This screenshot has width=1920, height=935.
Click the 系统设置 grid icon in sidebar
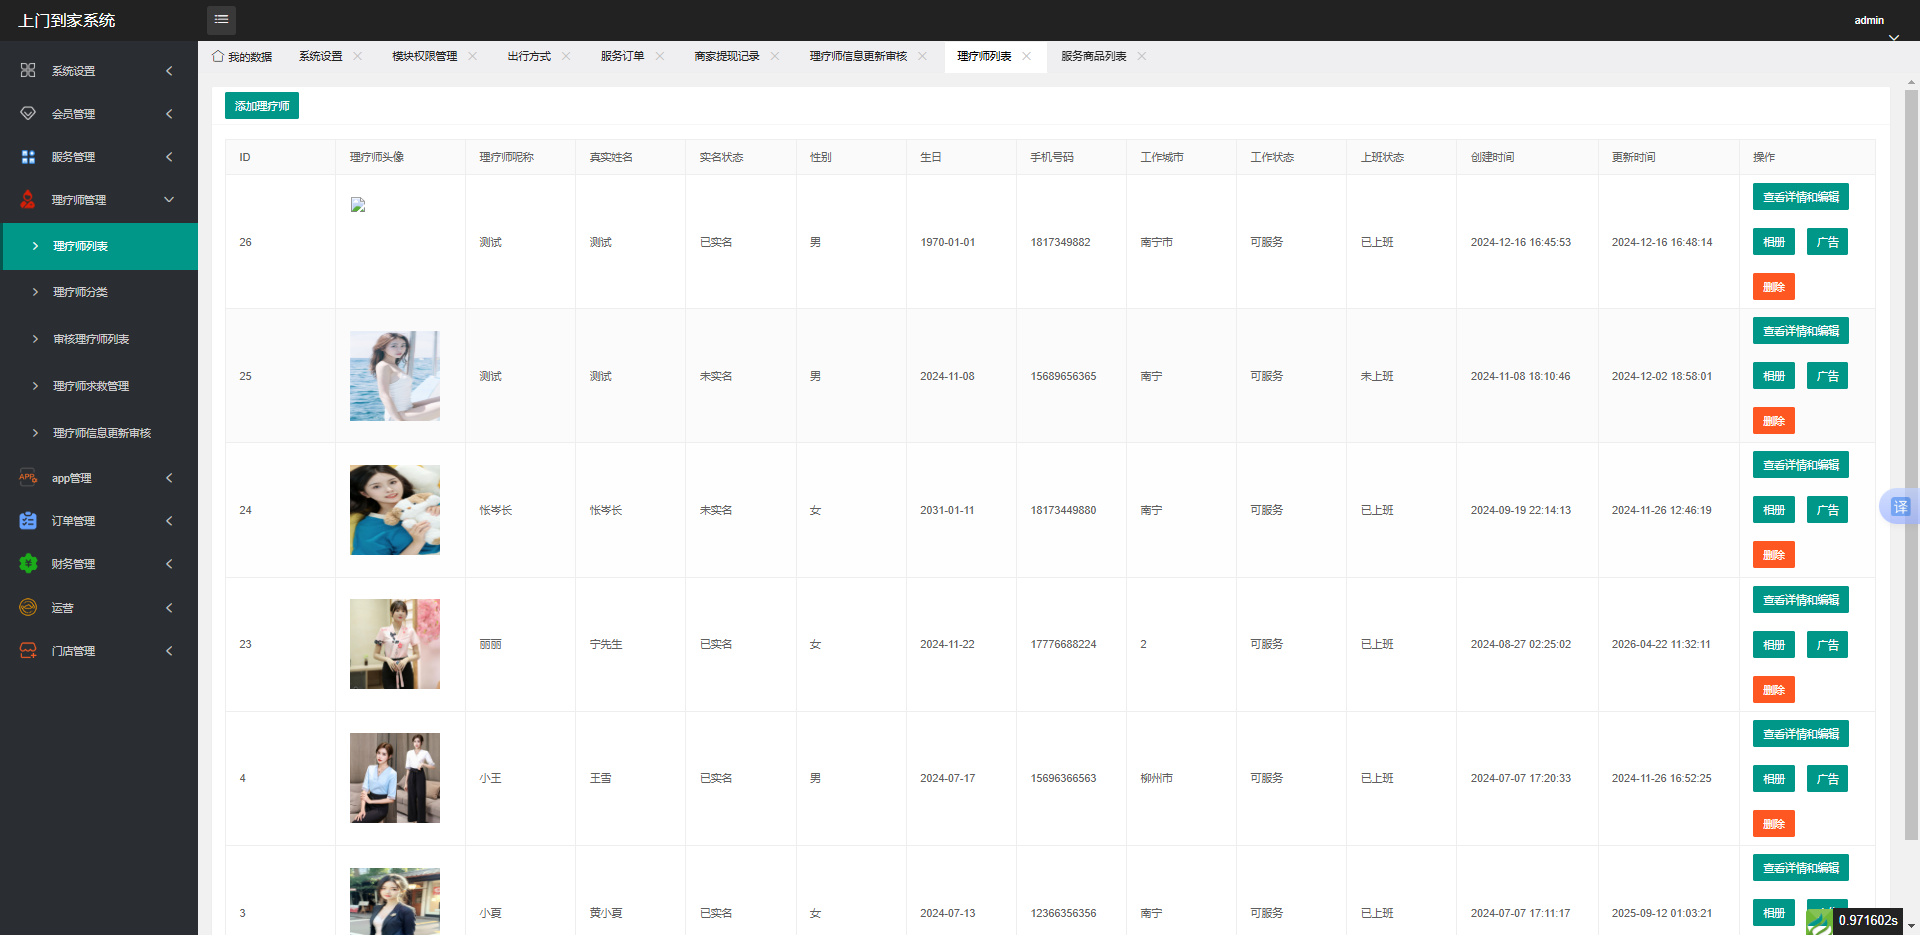click(28, 70)
